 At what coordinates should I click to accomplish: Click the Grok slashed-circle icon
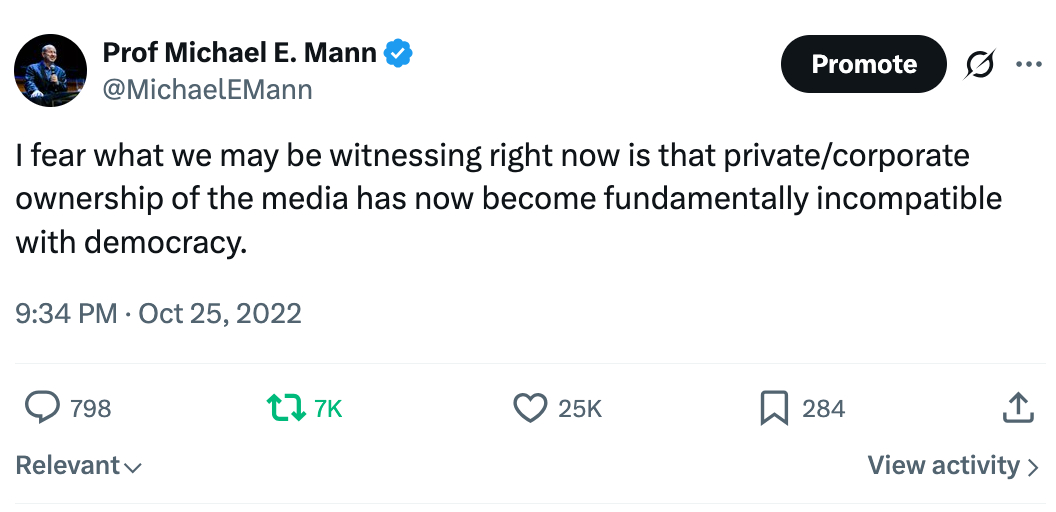coord(980,64)
